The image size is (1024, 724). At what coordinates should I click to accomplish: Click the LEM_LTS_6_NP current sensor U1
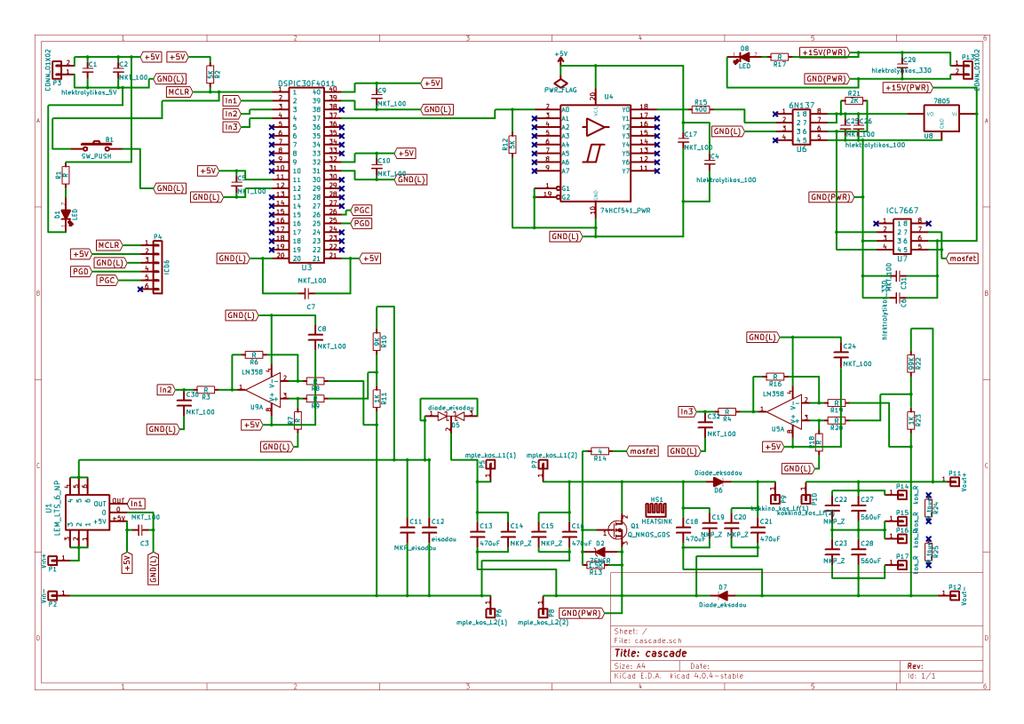click(89, 512)
